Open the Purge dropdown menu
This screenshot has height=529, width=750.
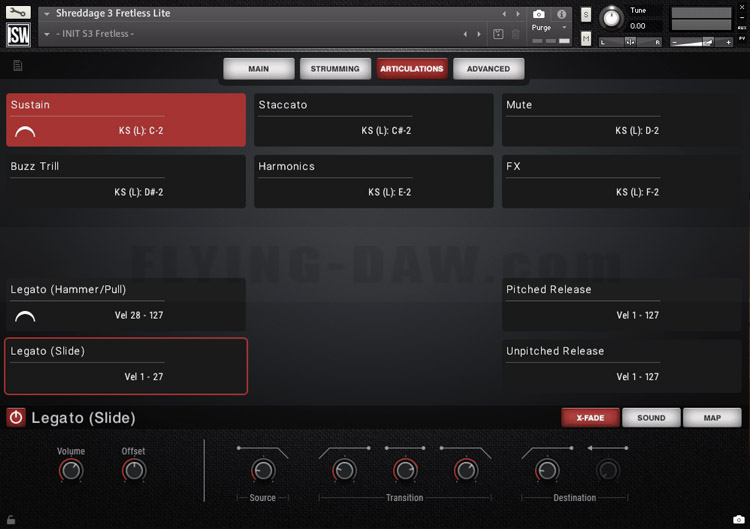coord(550,28)
